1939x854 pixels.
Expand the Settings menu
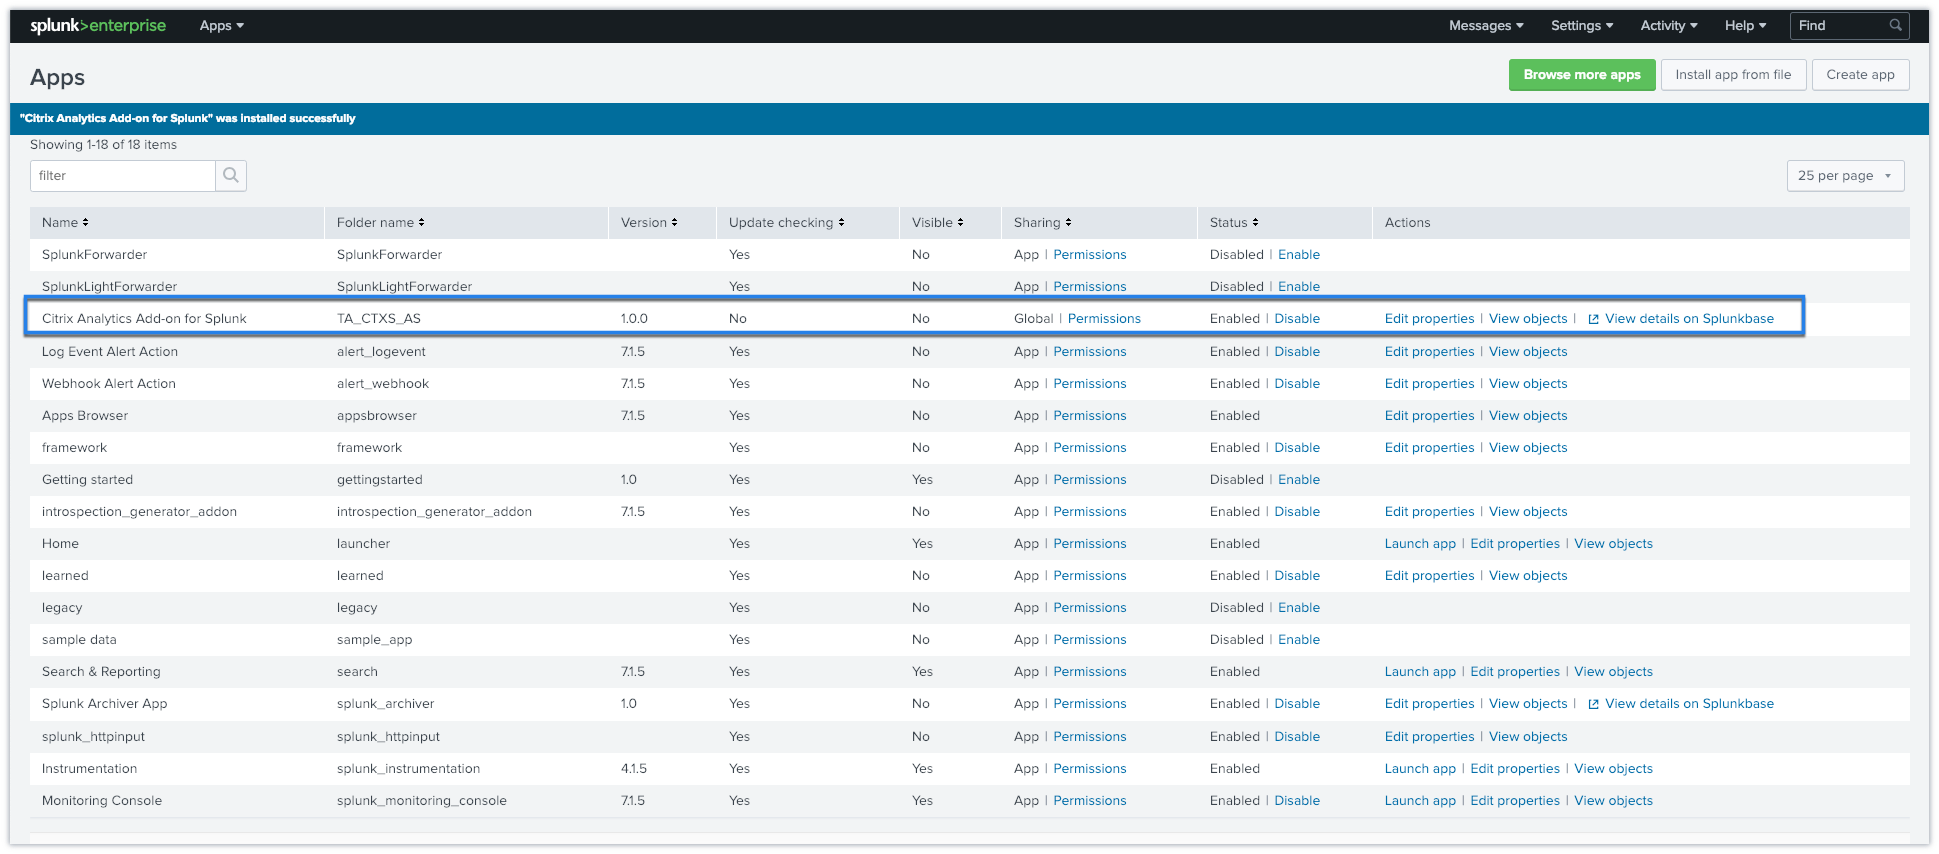pos(1582,25)
